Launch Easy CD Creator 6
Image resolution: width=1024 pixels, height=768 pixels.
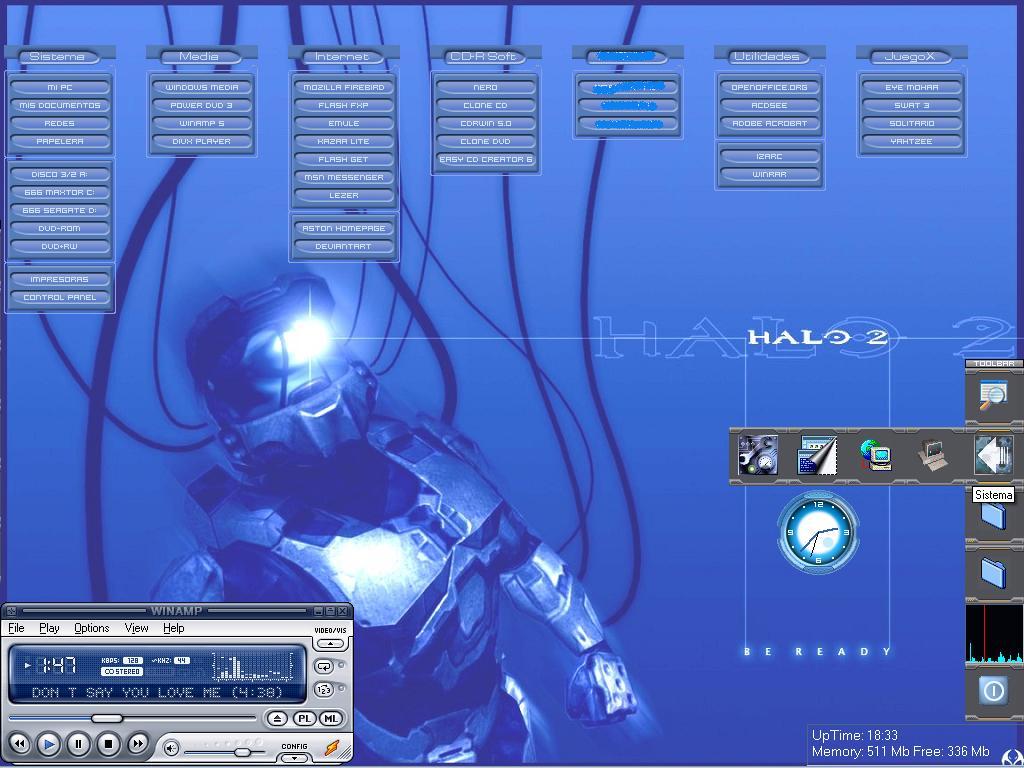point(485,159)
